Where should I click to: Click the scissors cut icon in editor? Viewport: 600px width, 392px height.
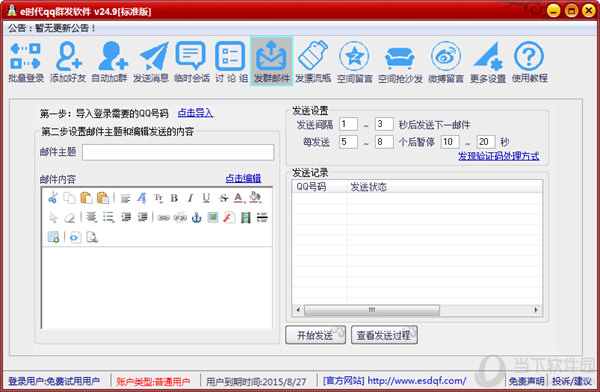click(x=53, y=198)
